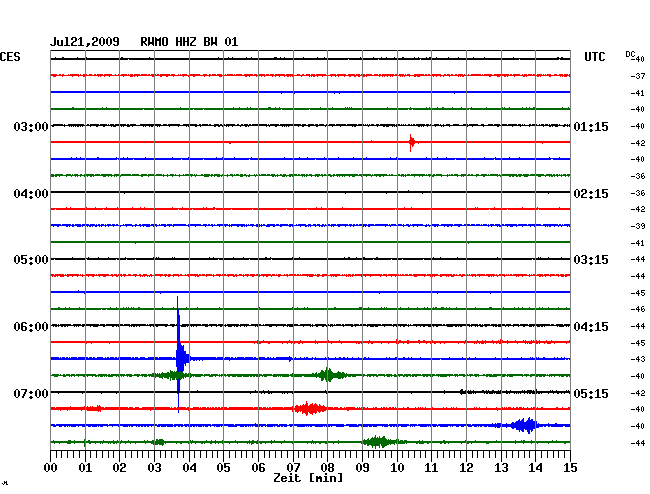Click the 05:15 UTC time label
The width and height of the screenshot is (650, 494).
591,393
